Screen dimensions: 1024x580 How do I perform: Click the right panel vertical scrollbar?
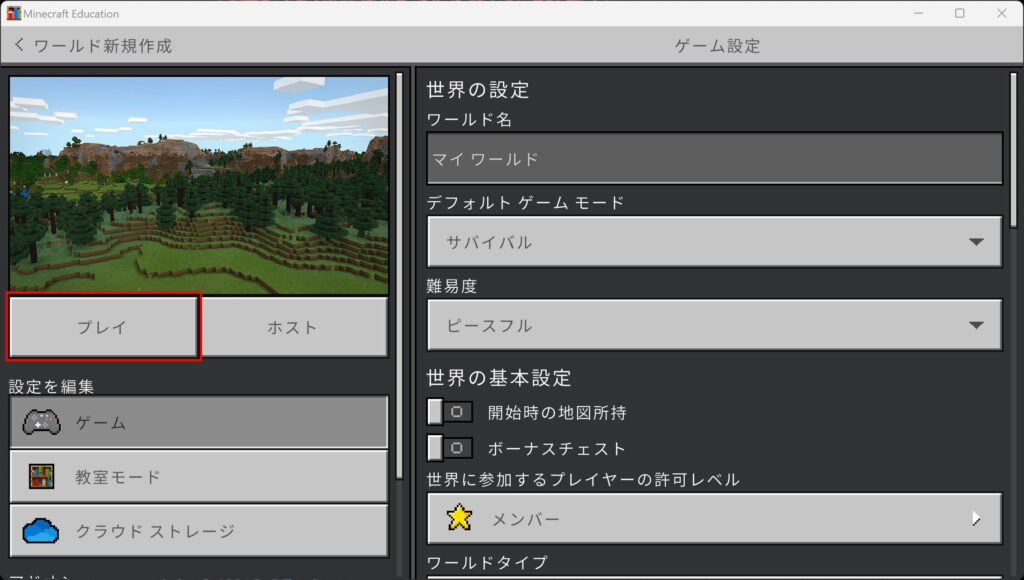(x=1014, y=150)
